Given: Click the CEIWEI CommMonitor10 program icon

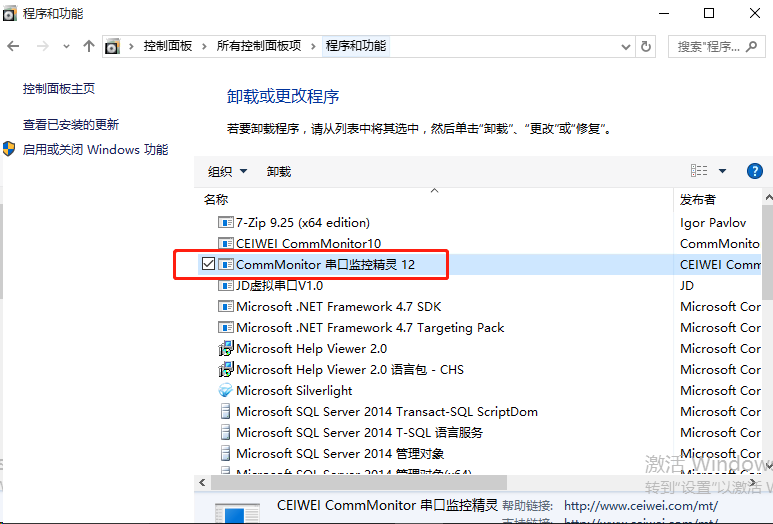Looking at the screenshot, I should coord(225,243).
